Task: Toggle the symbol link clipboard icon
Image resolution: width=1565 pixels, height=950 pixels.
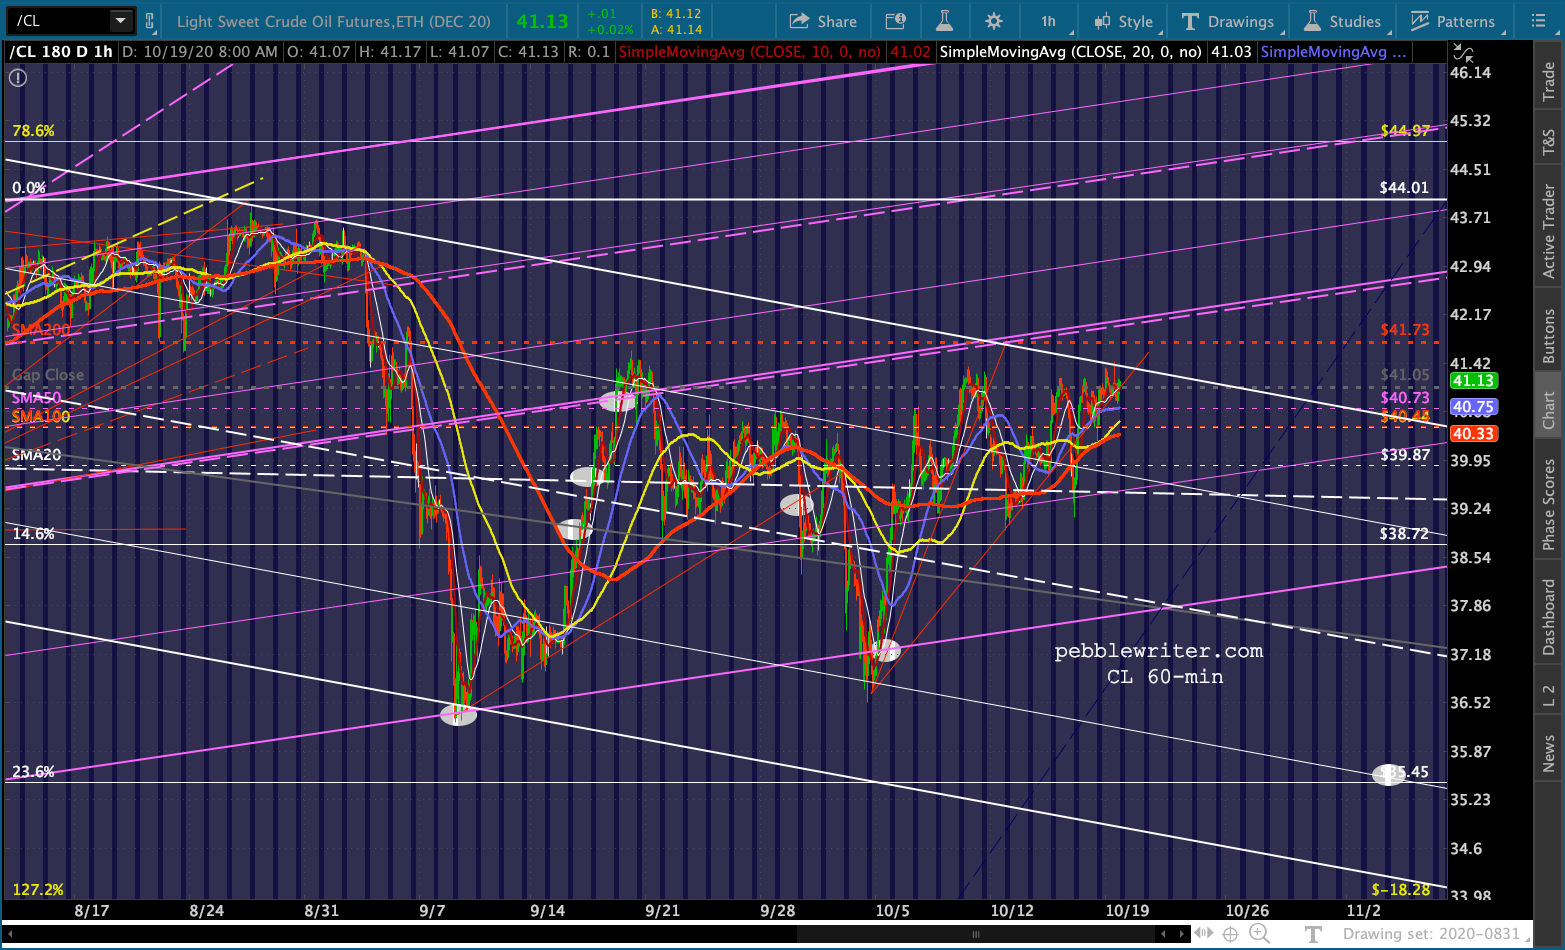Action: [x=150, y=21]
